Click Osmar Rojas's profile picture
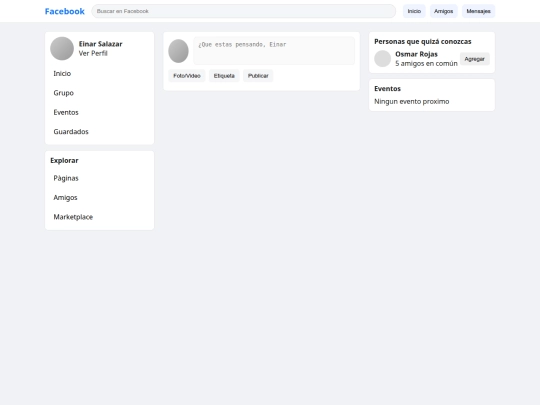 383,59
